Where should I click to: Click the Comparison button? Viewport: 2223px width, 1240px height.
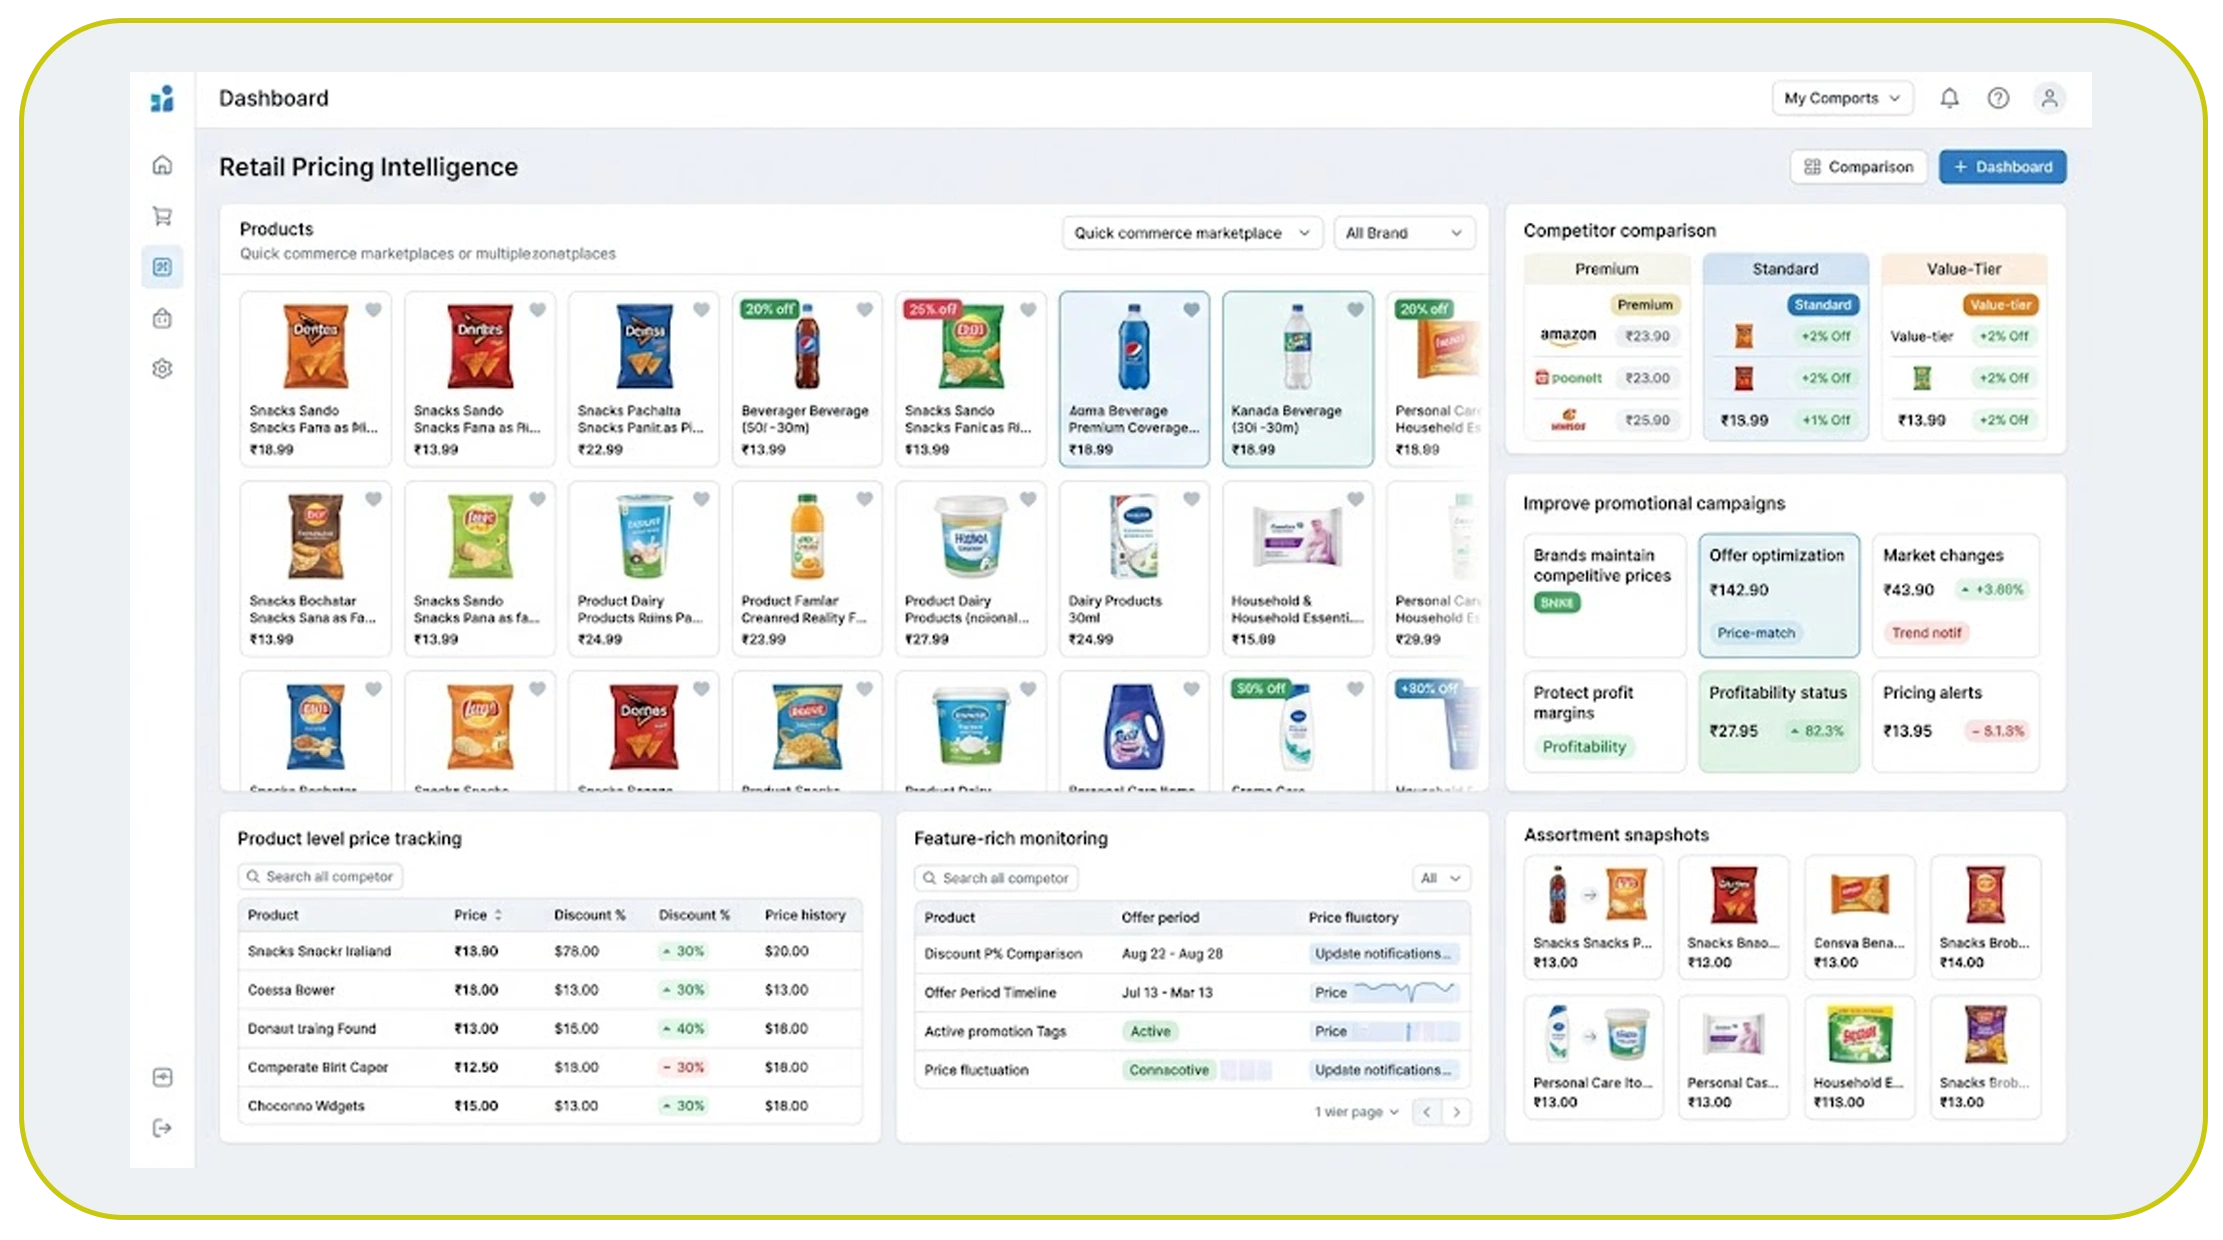pos(1858,167)
